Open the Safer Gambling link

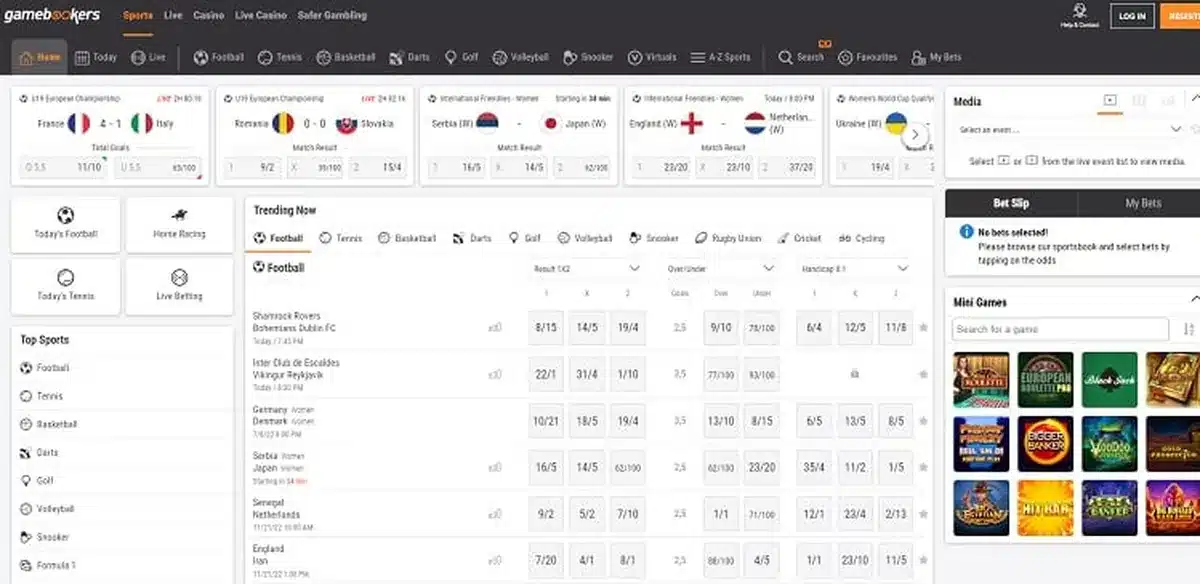coord(330,16)
